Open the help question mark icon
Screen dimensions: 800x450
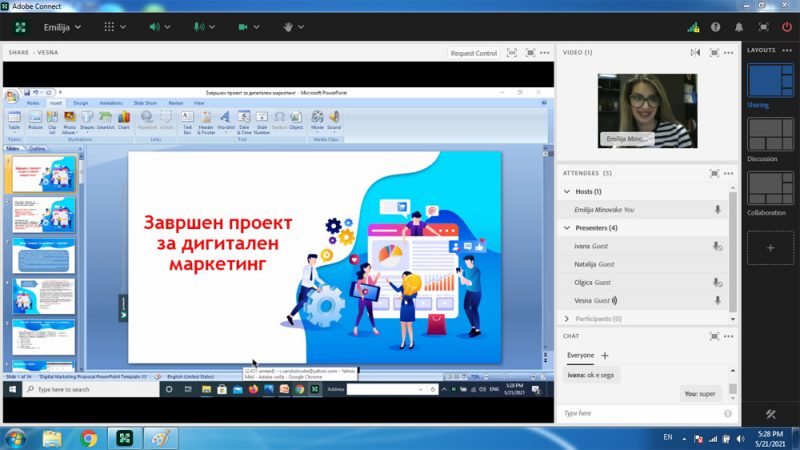click(x=716, y=28)
